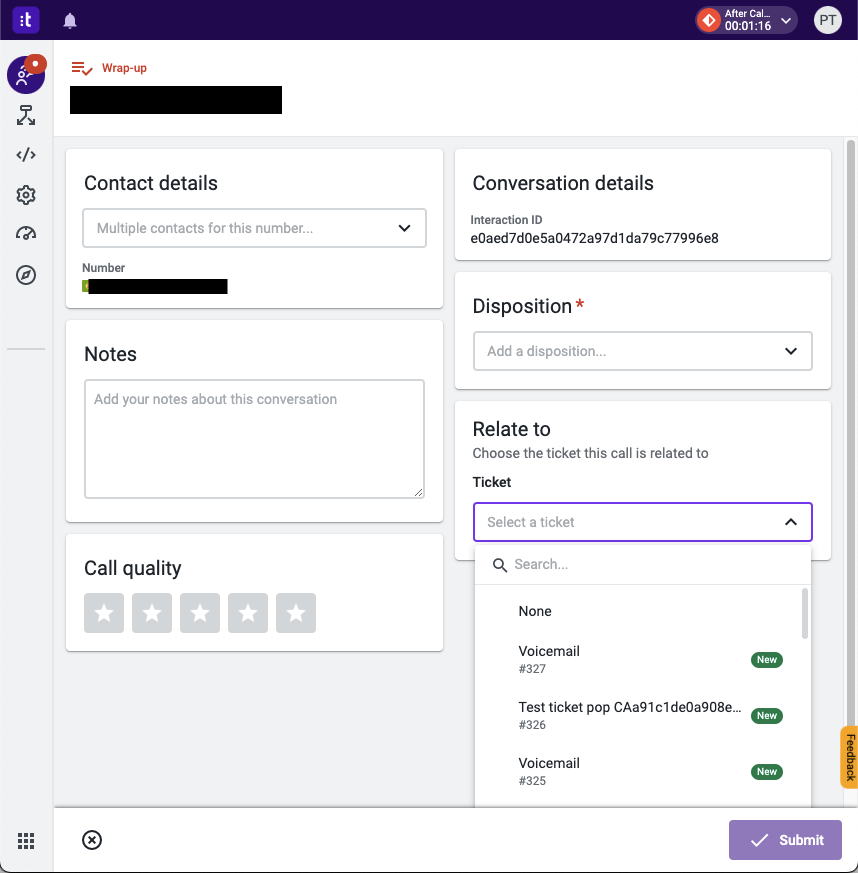The height and width of the screenshot is (873, 858).
Task: Click in the Notes text area
Action: pos(254,439)
